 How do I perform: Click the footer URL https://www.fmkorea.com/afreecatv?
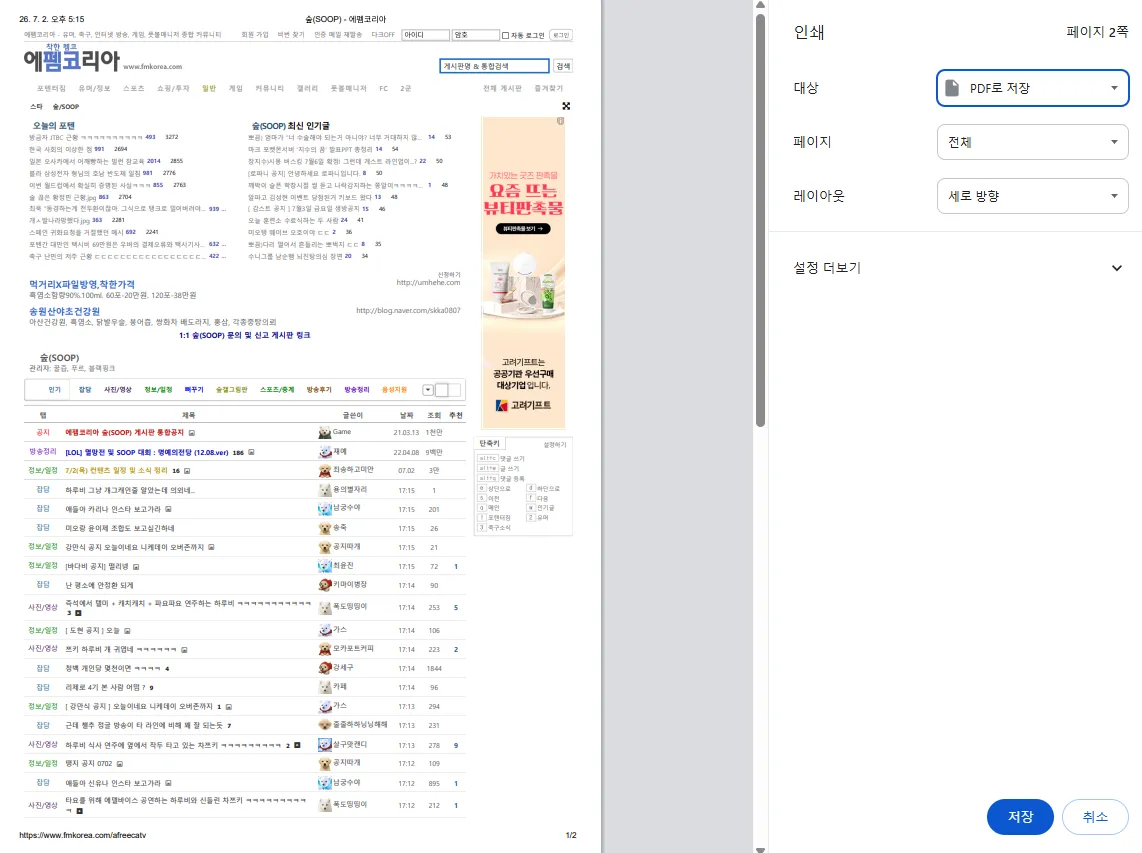pyautogui.click(x=82, y=835)
